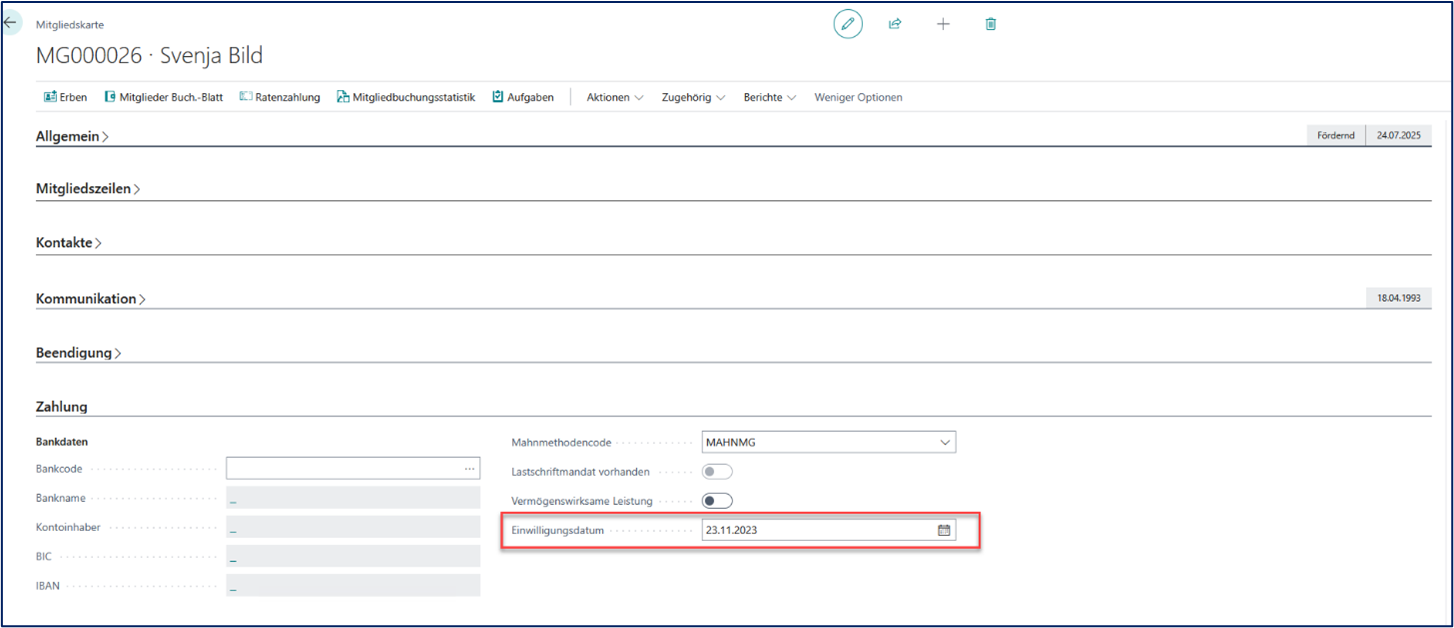Click Weniger Optionen
1454x628 pixels.
[x=858, y=97]
